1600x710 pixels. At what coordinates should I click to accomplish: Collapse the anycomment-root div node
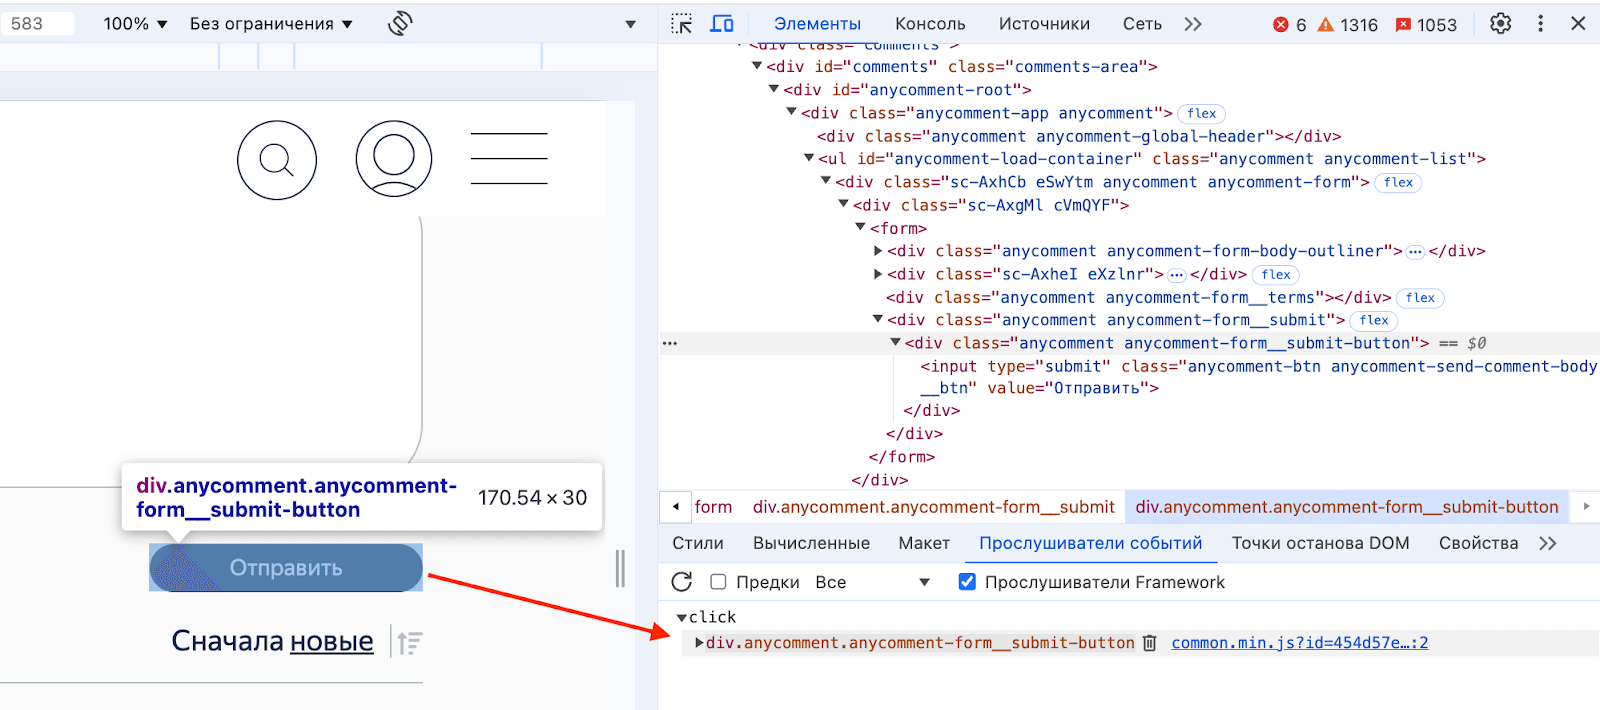click(x=774, y=90)
